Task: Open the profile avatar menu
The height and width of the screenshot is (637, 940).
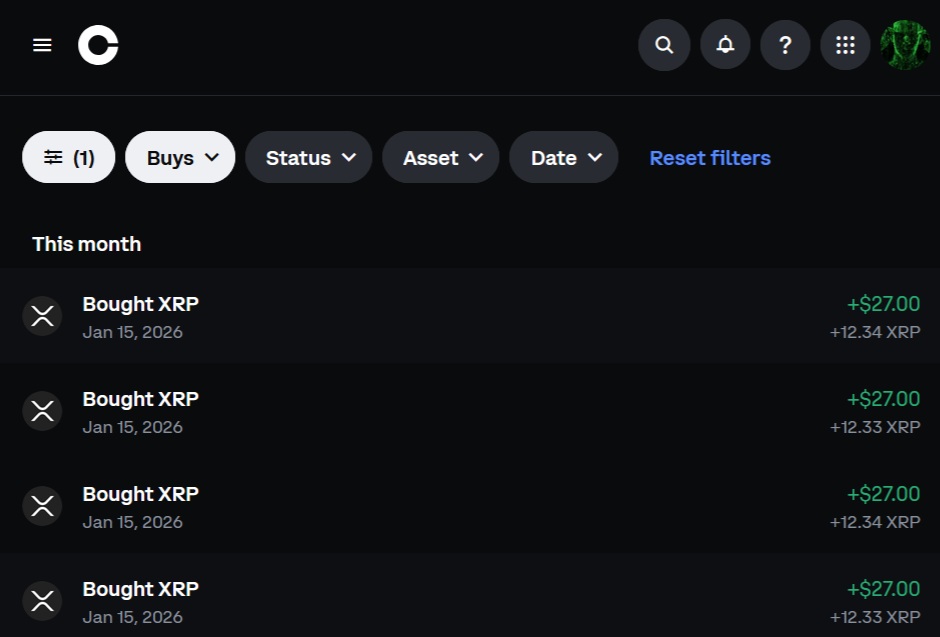Action: click(905, 45)
